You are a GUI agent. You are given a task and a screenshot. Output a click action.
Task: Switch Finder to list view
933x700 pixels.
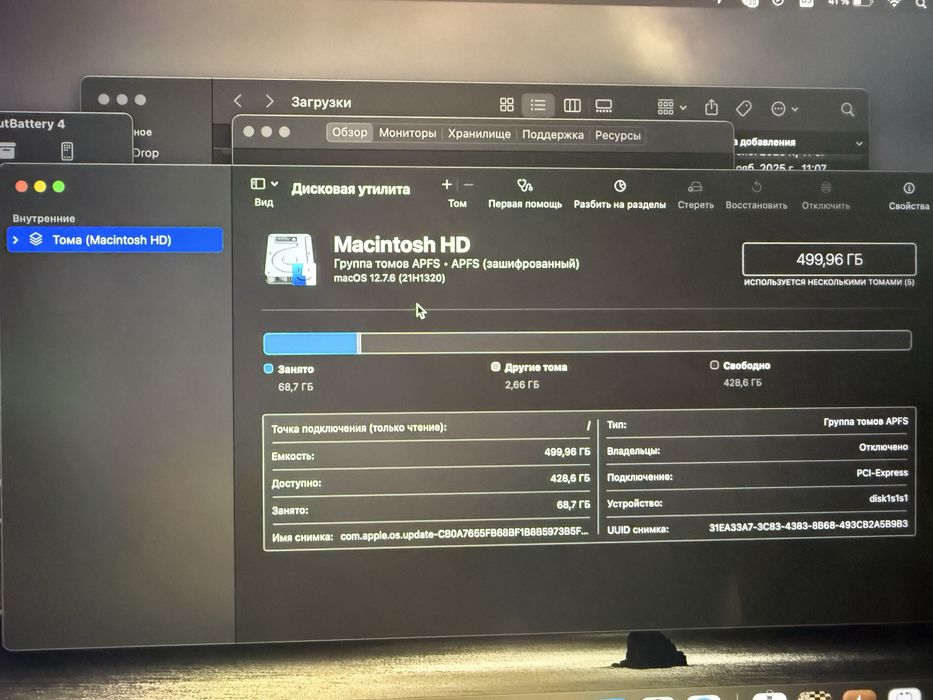coord(538,105)
